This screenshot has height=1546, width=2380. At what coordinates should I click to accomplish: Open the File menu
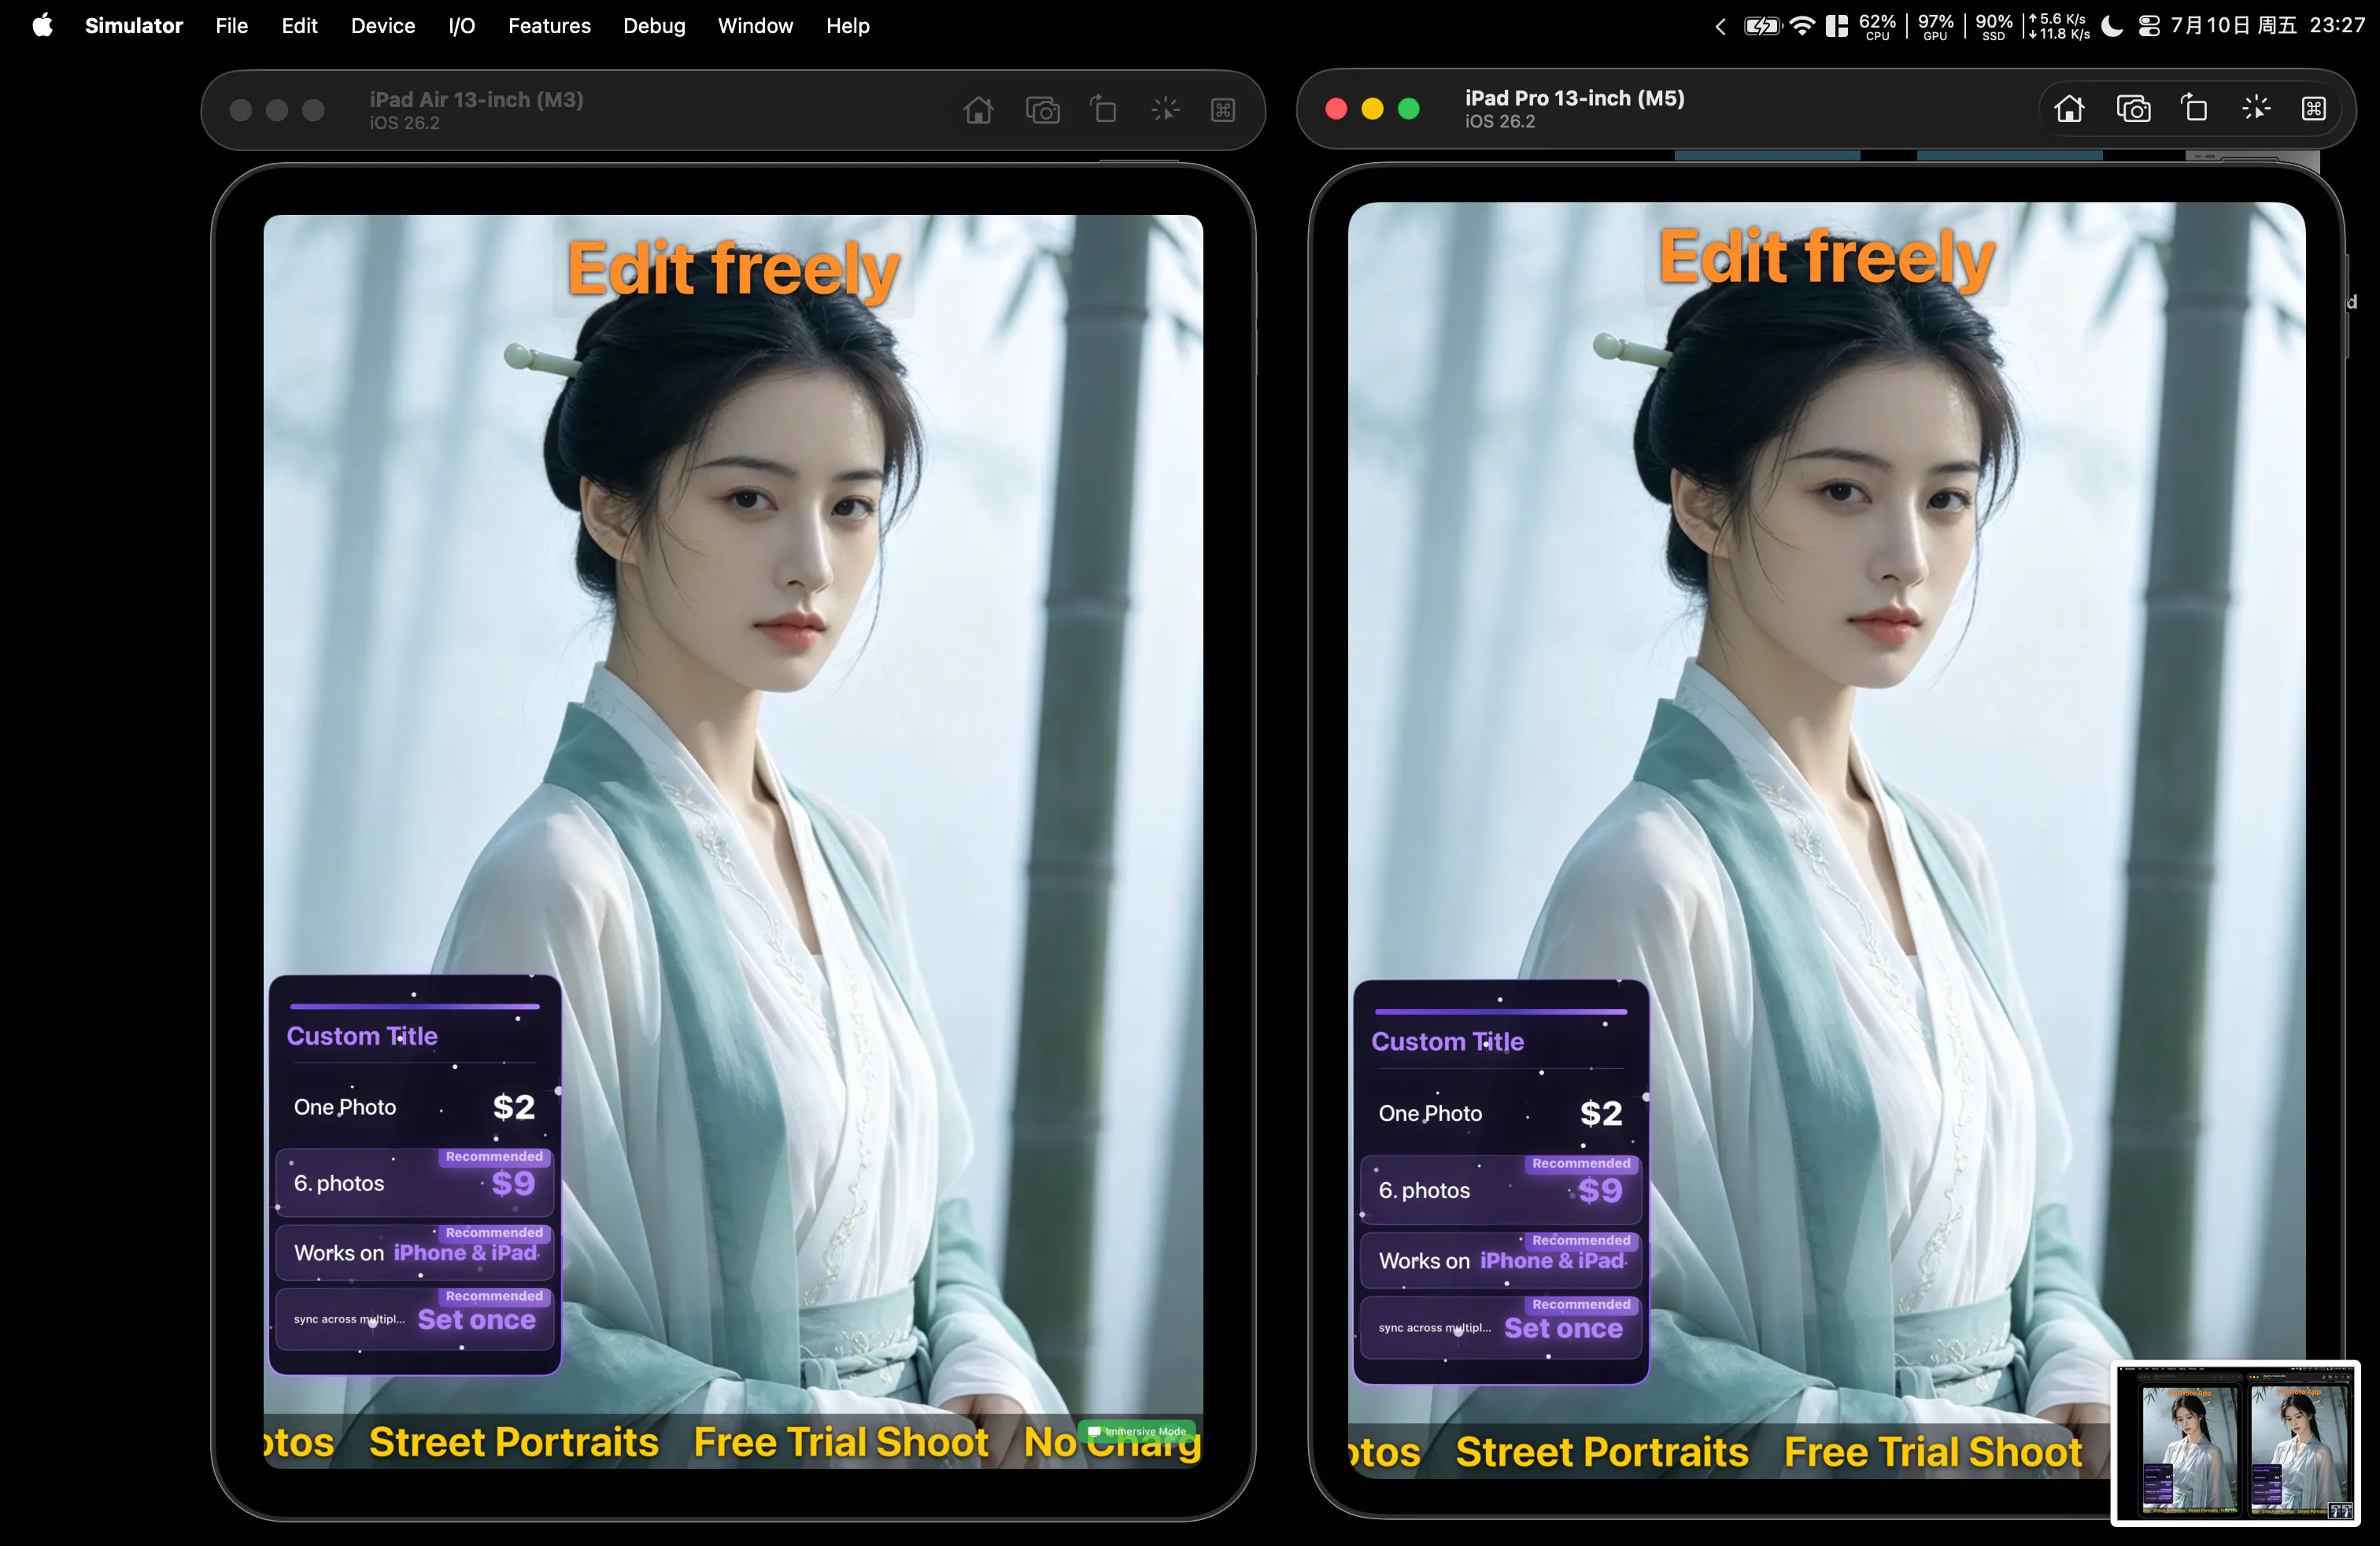tap(231, 25)
